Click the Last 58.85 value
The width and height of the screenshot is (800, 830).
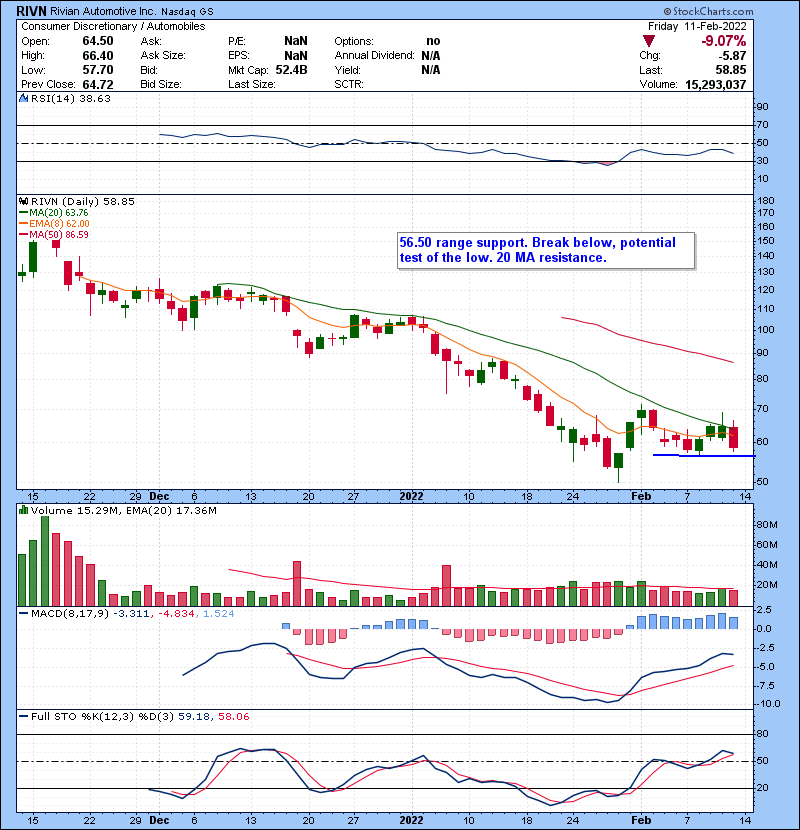(731, 70)
